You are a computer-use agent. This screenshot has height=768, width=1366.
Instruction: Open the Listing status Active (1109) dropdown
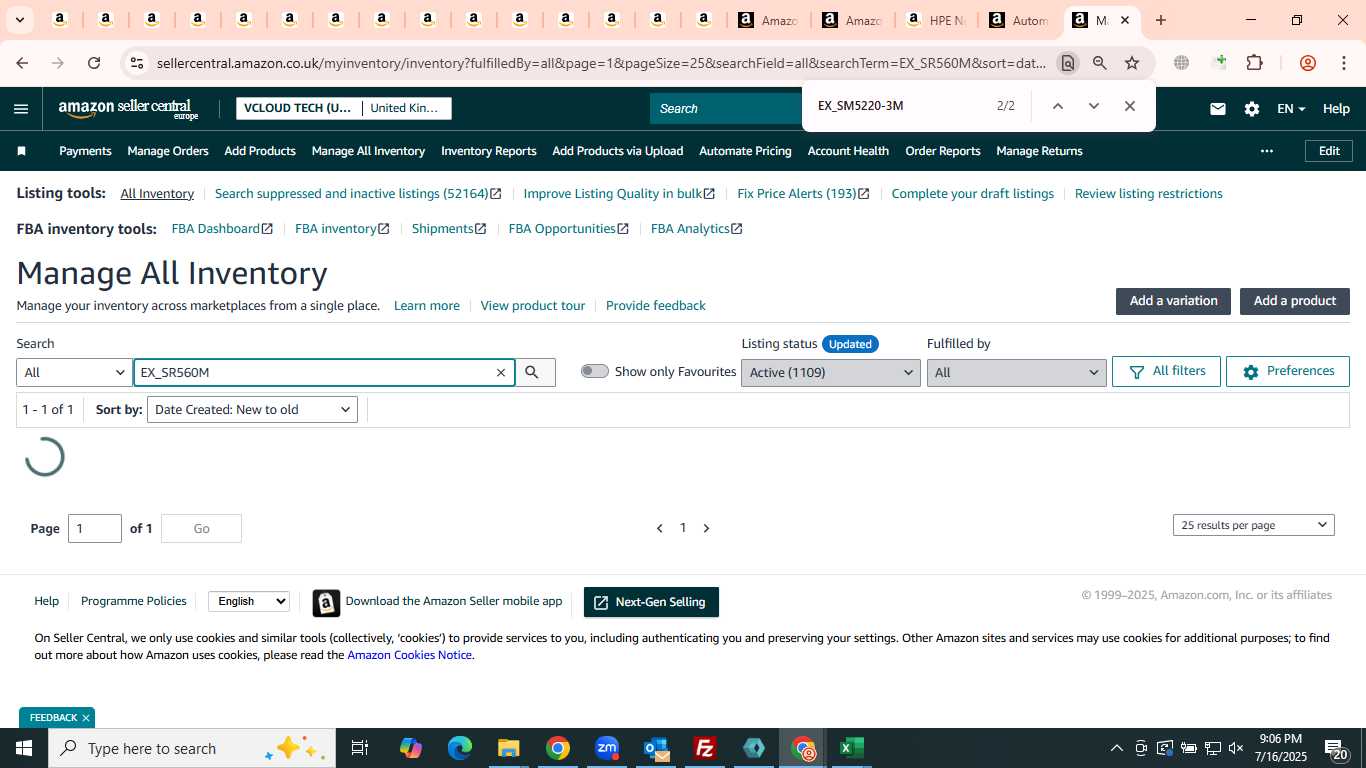click(x=830, y=372)
